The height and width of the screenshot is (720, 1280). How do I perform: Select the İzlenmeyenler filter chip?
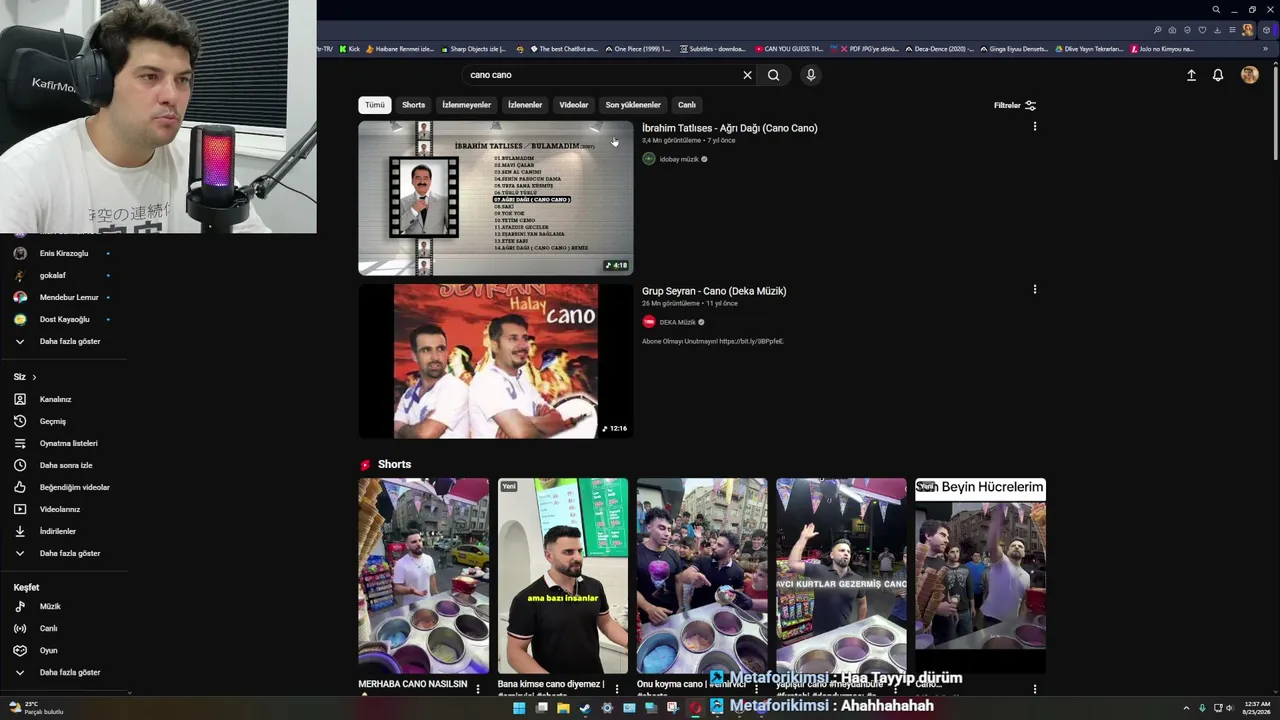coord(467,105)
